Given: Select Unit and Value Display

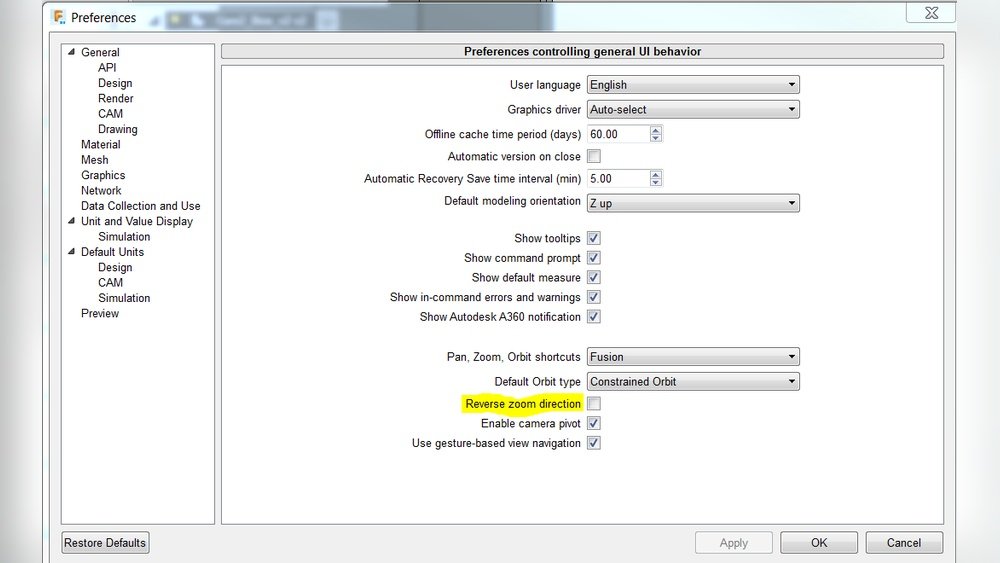Looking at the screenshot, I should 136,221.
